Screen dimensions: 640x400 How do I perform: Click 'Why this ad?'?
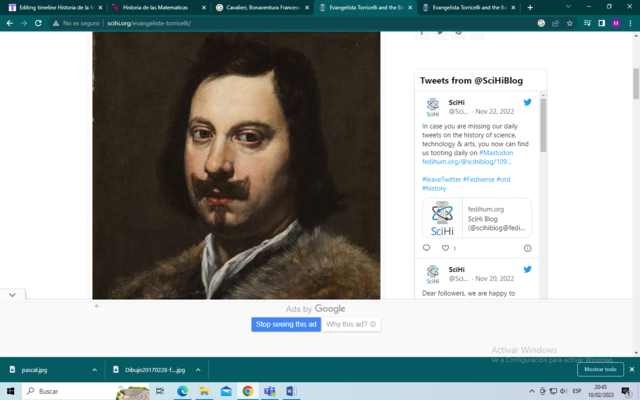pos(351,324)
